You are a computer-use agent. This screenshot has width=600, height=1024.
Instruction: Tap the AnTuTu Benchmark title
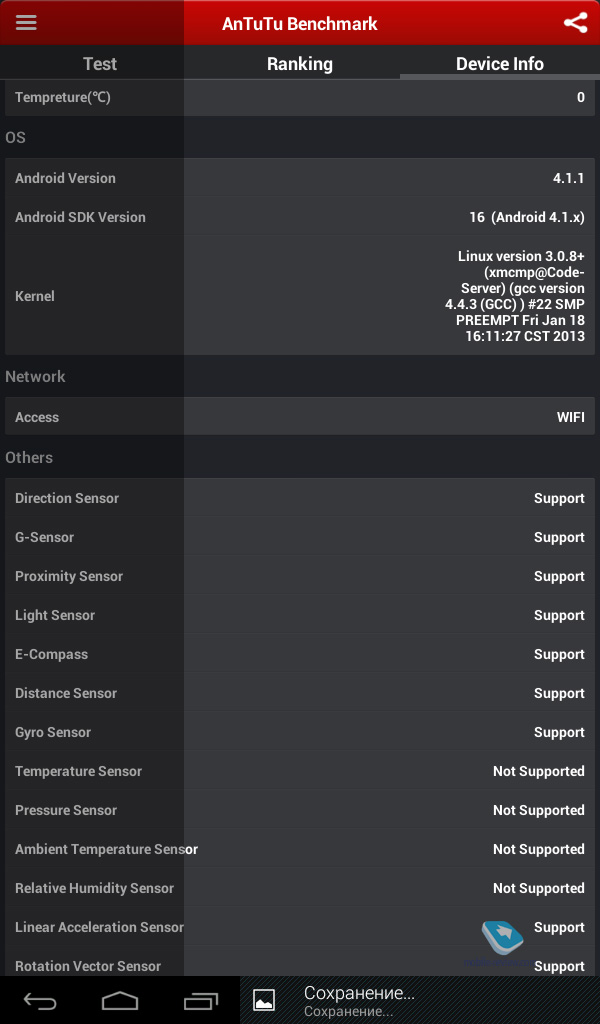[300, 24]
